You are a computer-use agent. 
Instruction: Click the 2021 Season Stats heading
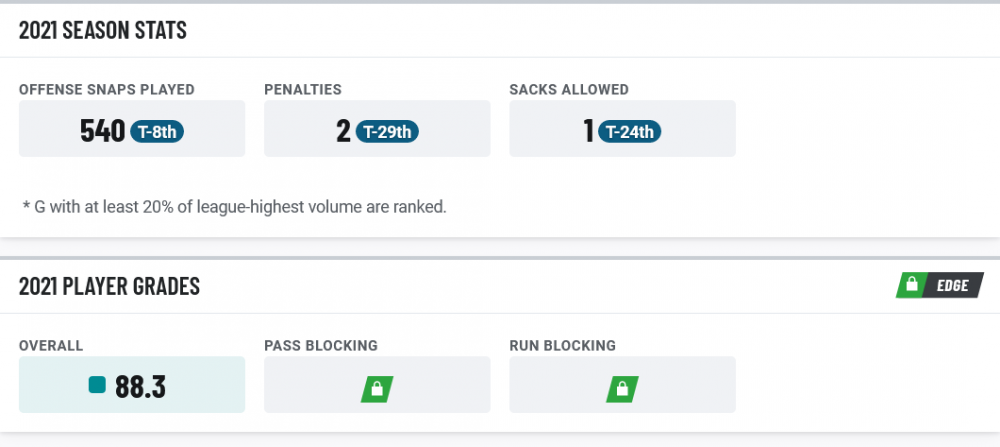pos(103,30)
